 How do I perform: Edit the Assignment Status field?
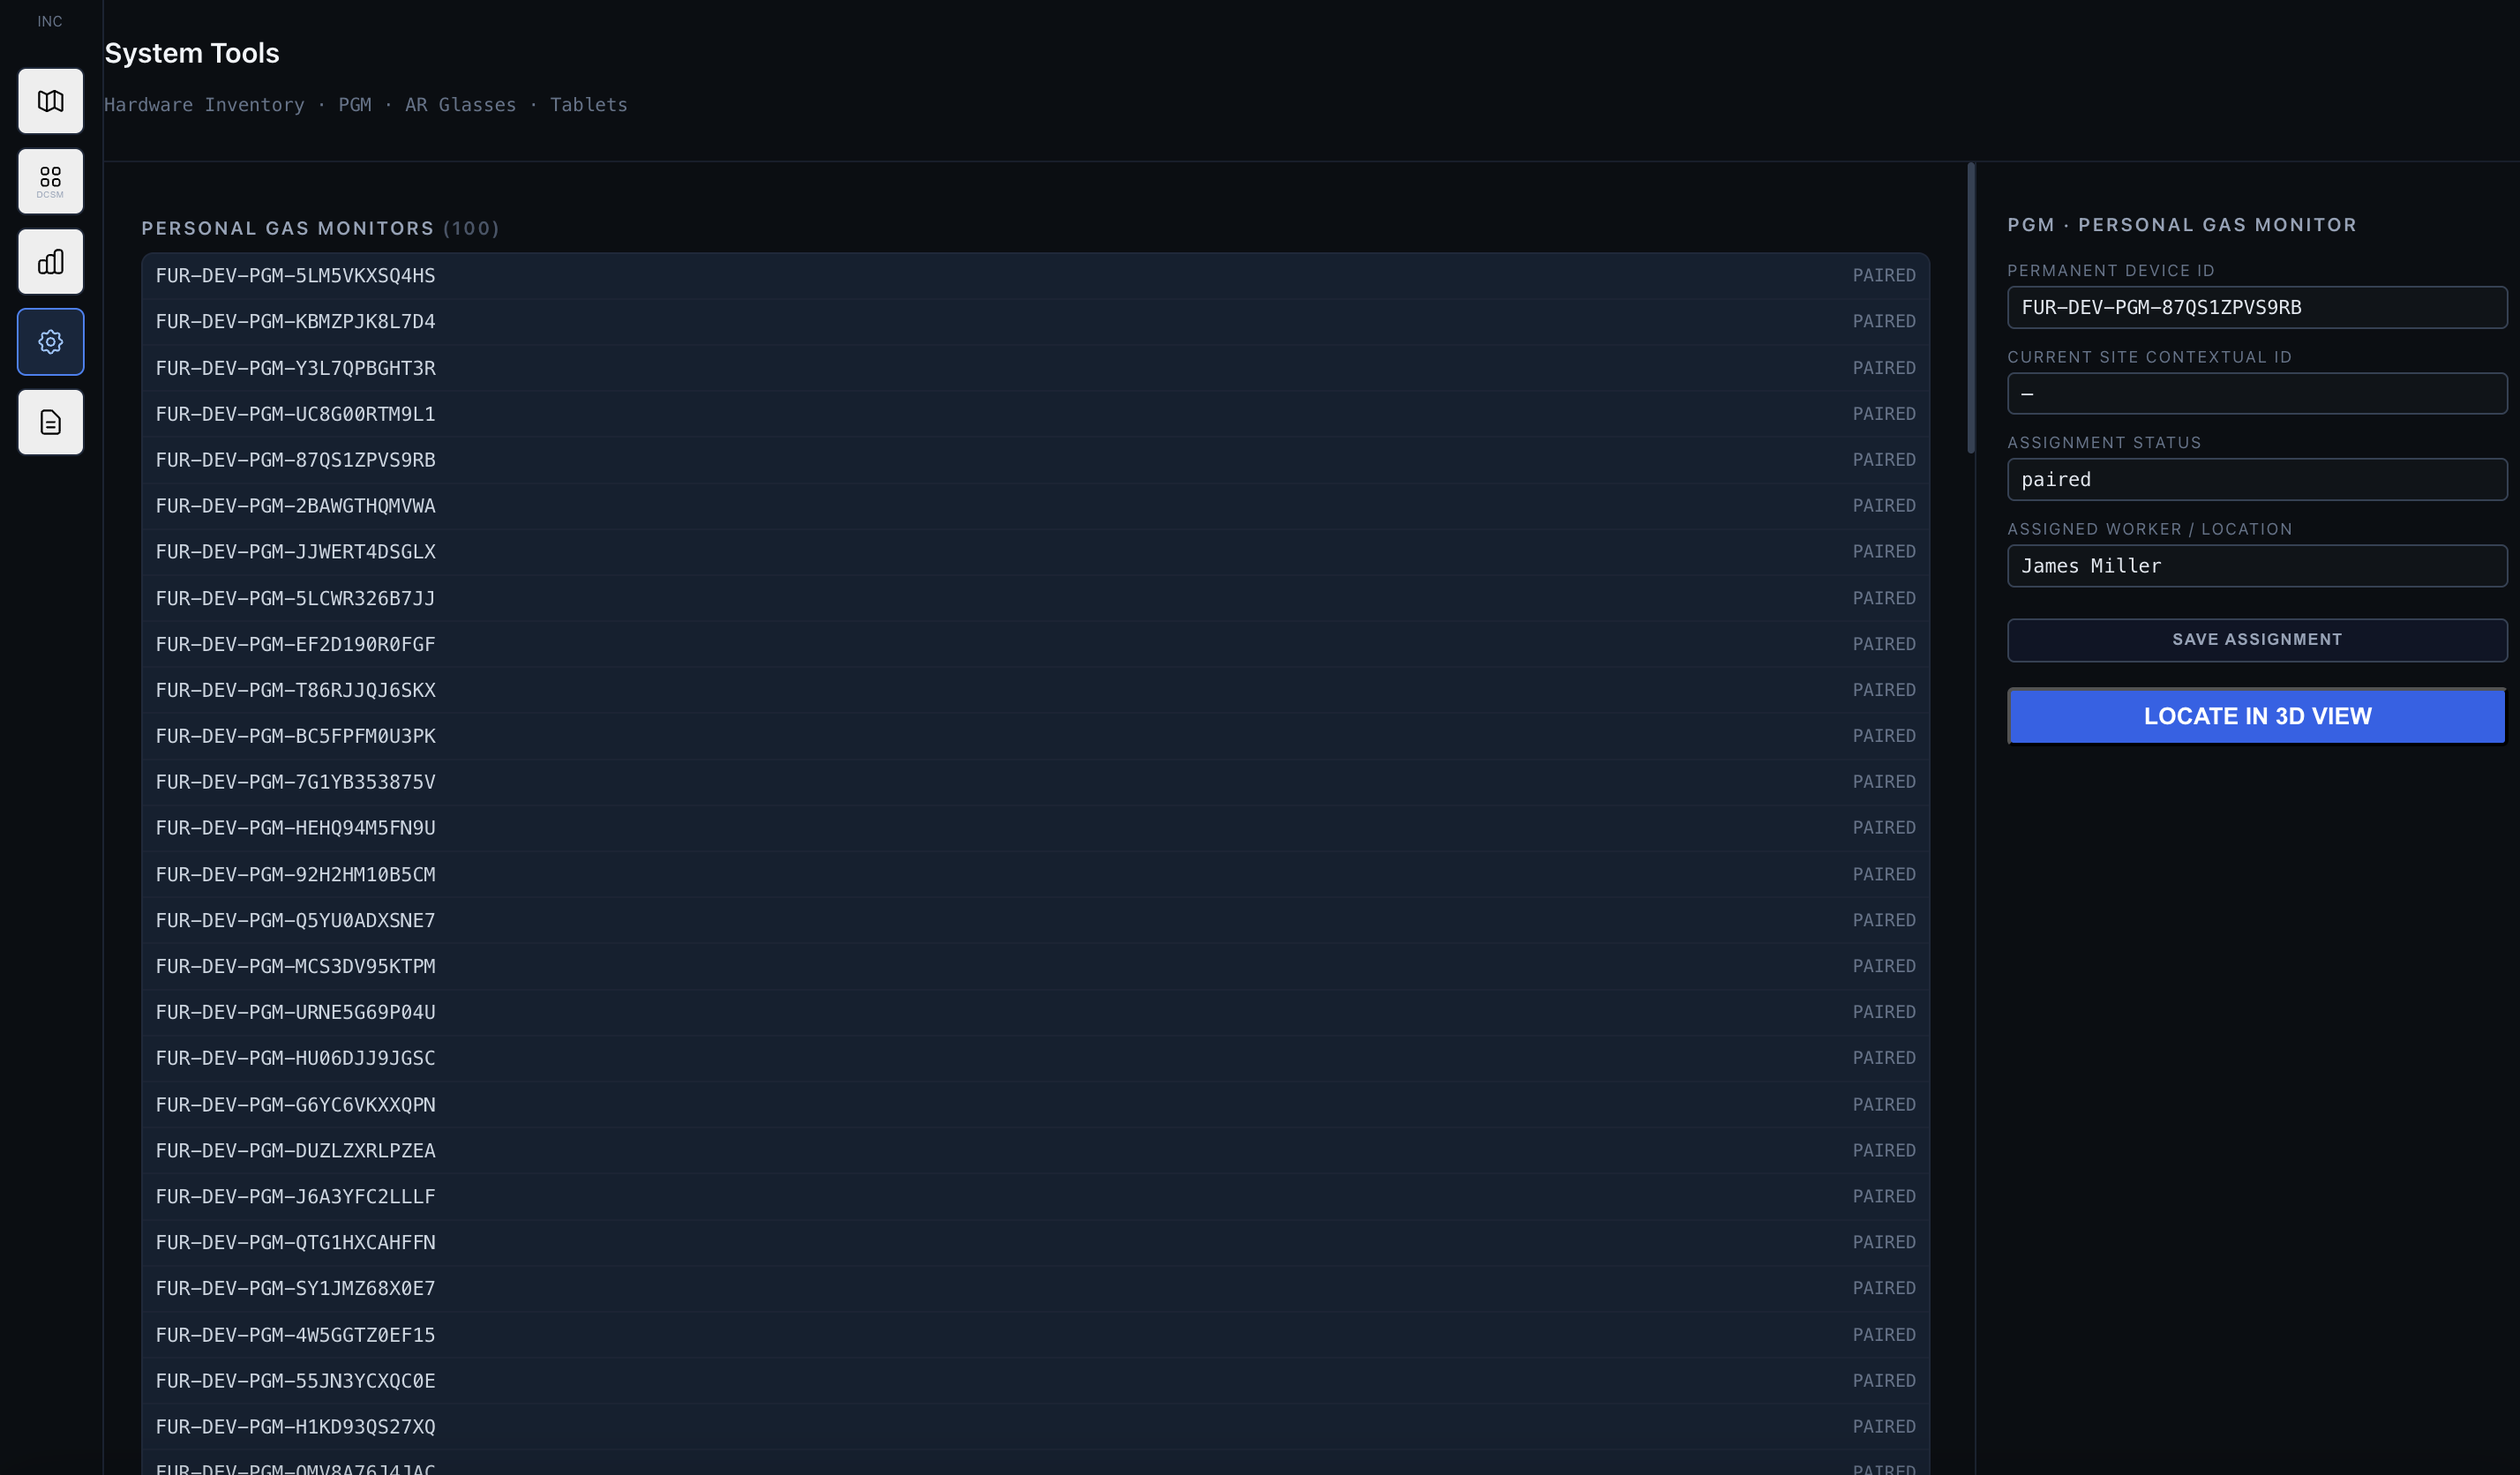click(2257, 480)
